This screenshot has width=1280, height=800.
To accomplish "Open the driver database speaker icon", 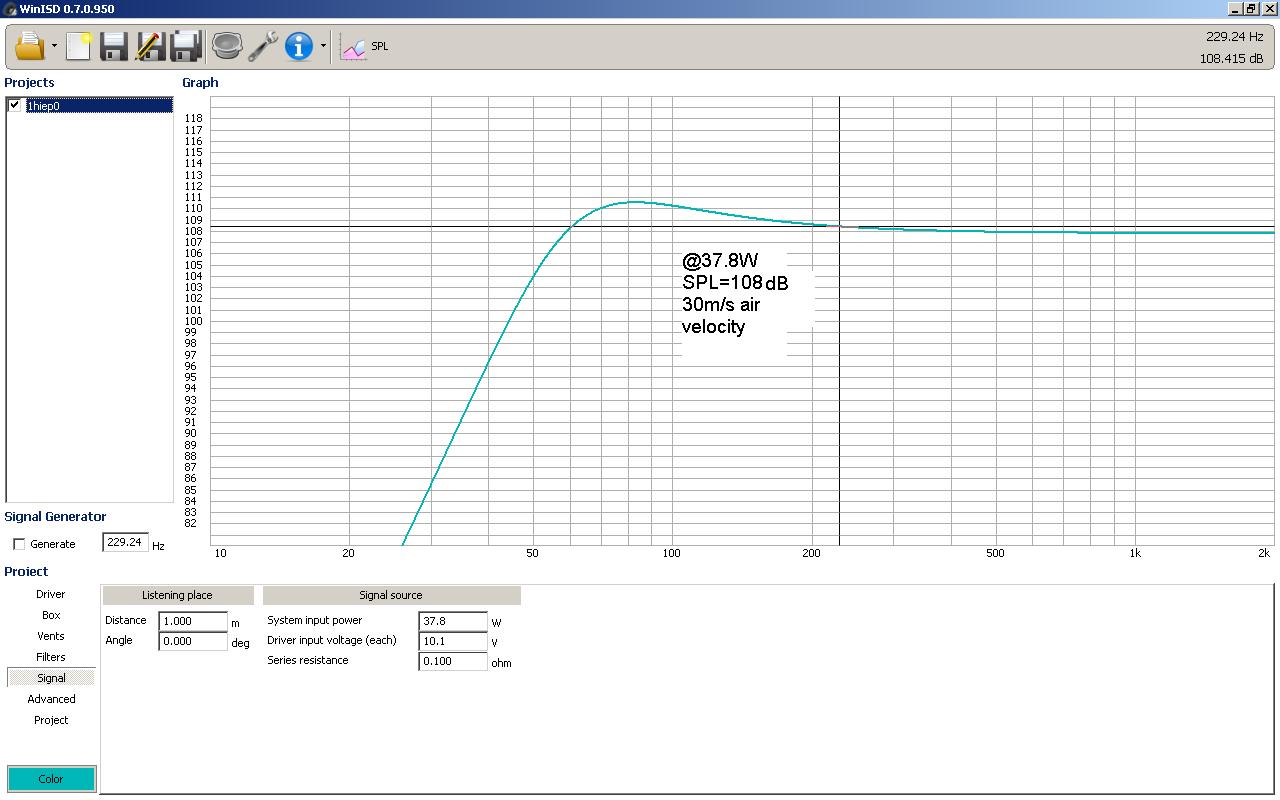I will click(x=228, y=46).
